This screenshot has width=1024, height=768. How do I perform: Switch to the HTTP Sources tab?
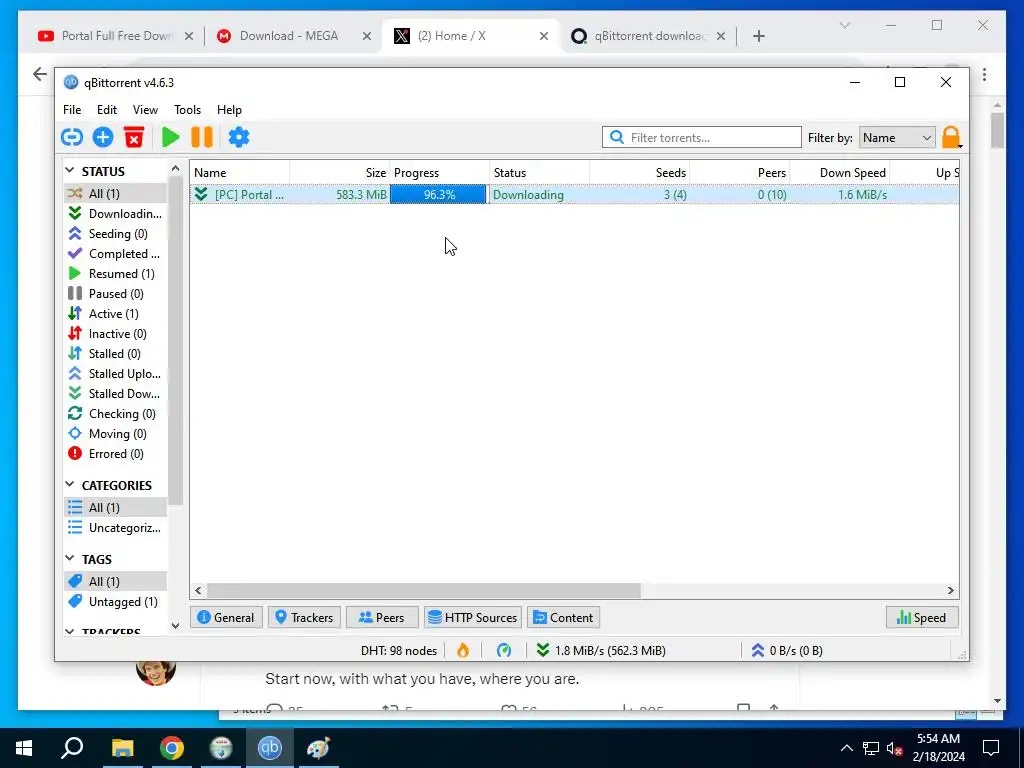click(x=473, y=617)
